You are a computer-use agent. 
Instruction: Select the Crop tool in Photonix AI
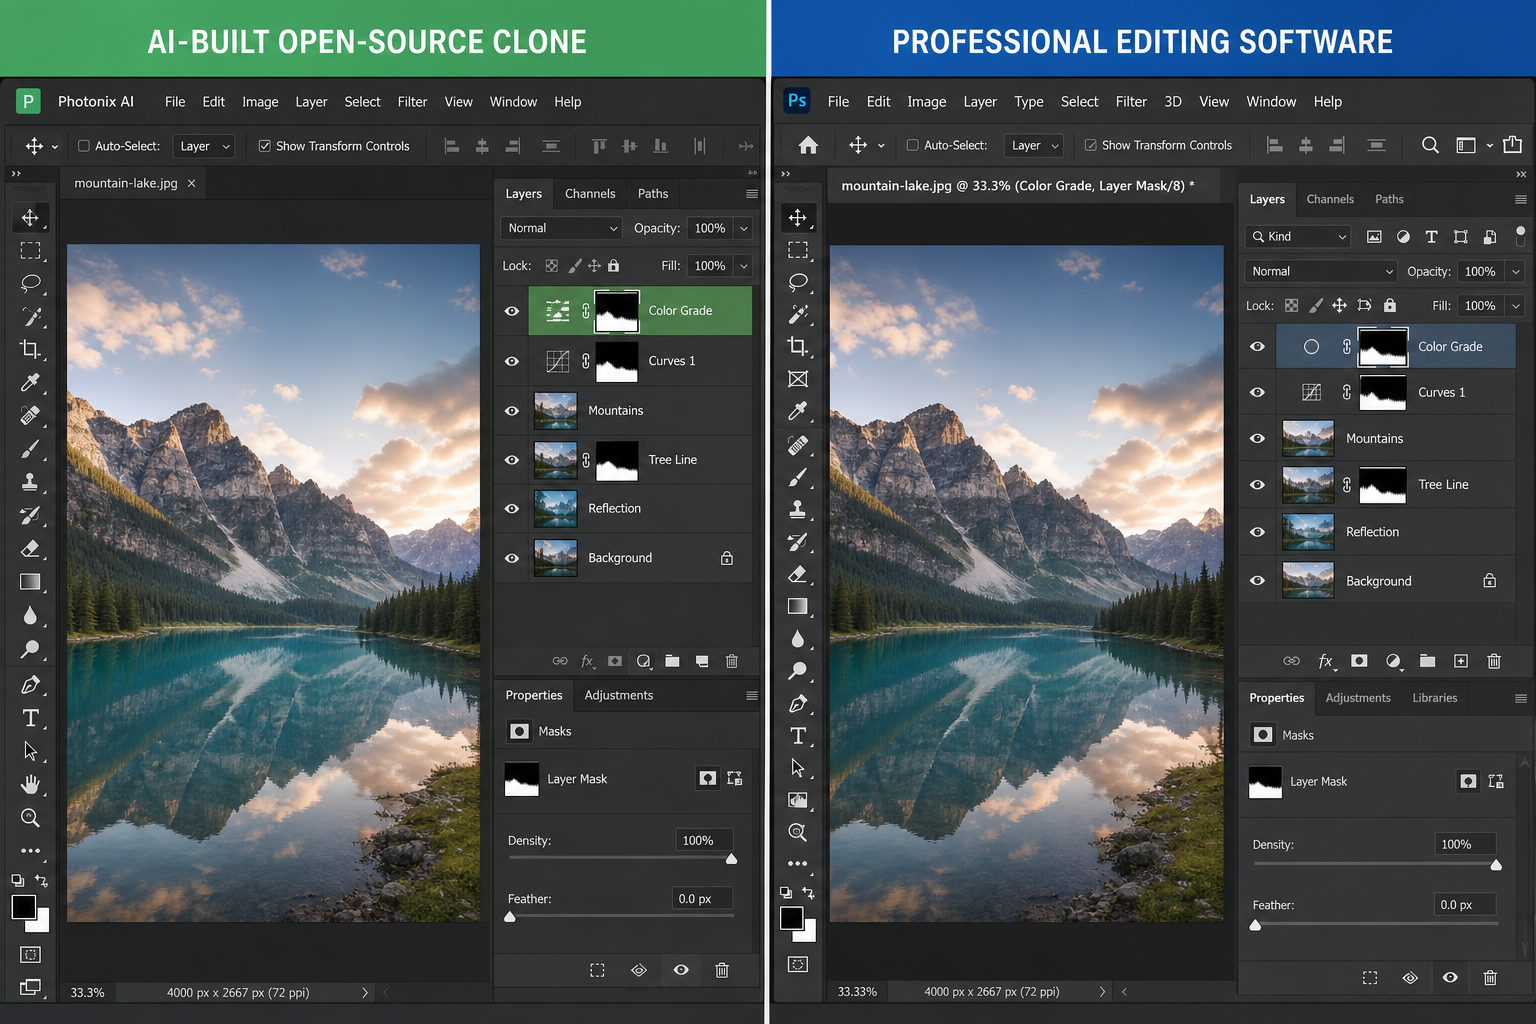[x=31, y=349]
